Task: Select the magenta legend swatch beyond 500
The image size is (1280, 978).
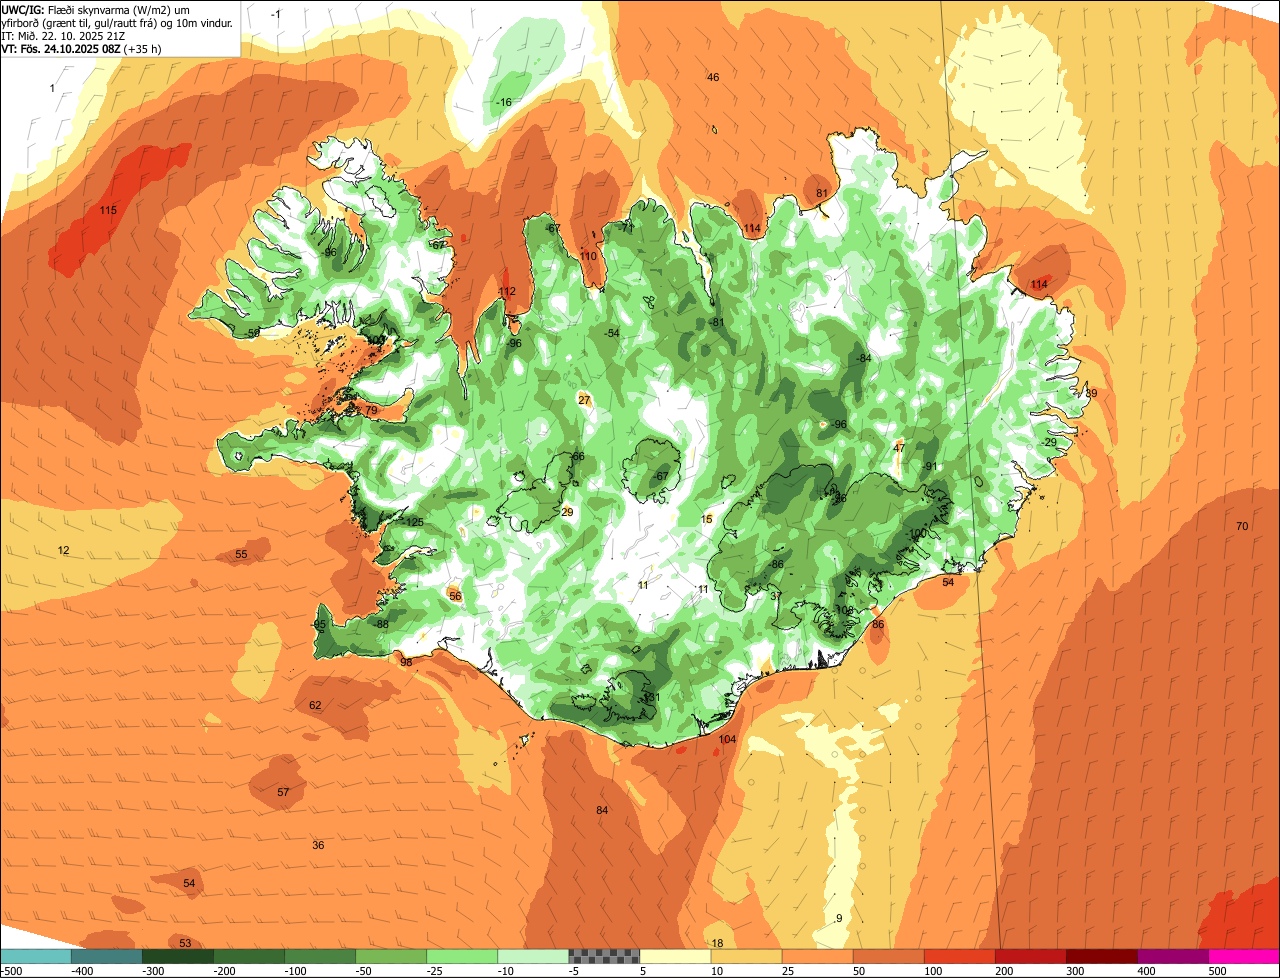Action: point(1244,956)
